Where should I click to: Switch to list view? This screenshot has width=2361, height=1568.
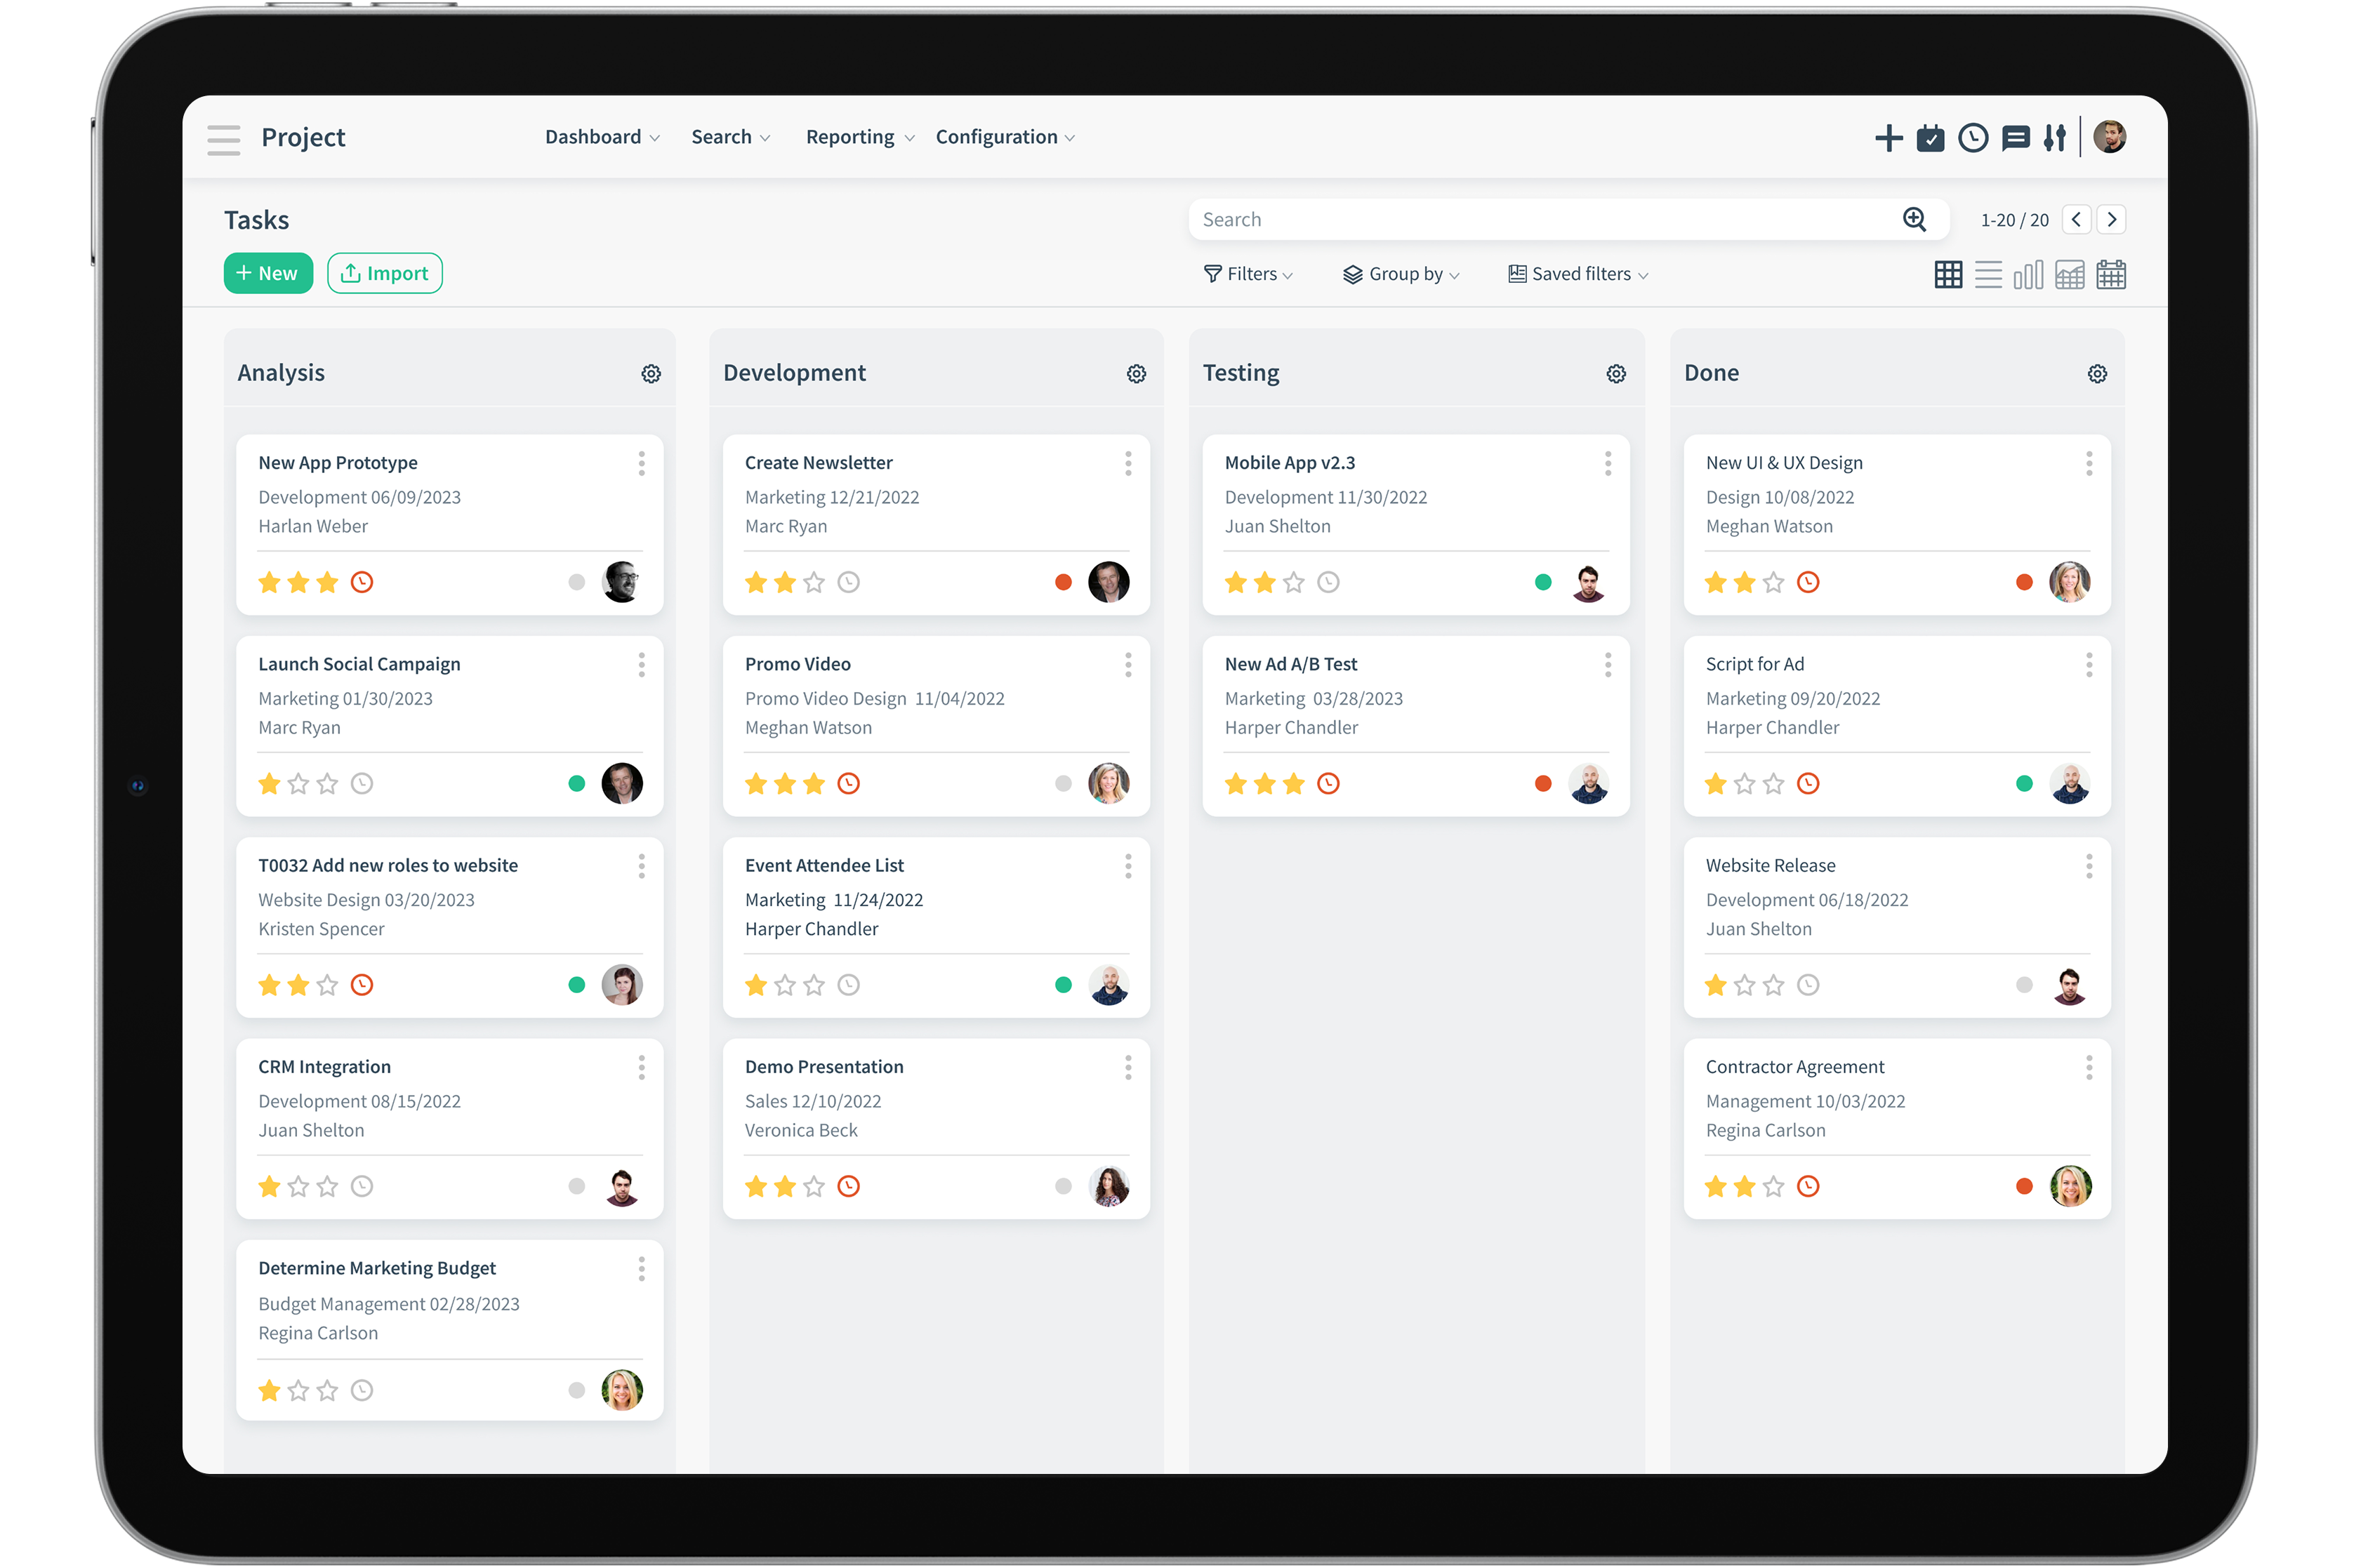pyautogui.click(x=1988, y=274)
